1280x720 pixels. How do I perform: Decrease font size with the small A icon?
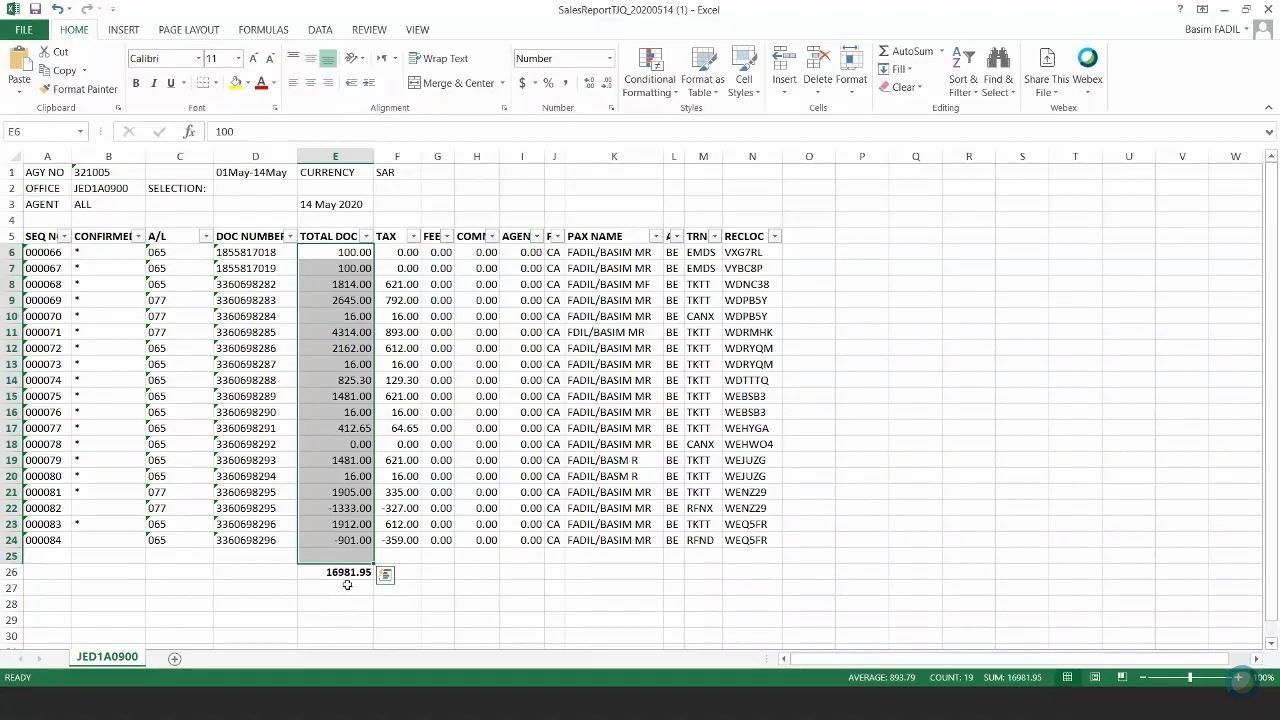(271, 58)
